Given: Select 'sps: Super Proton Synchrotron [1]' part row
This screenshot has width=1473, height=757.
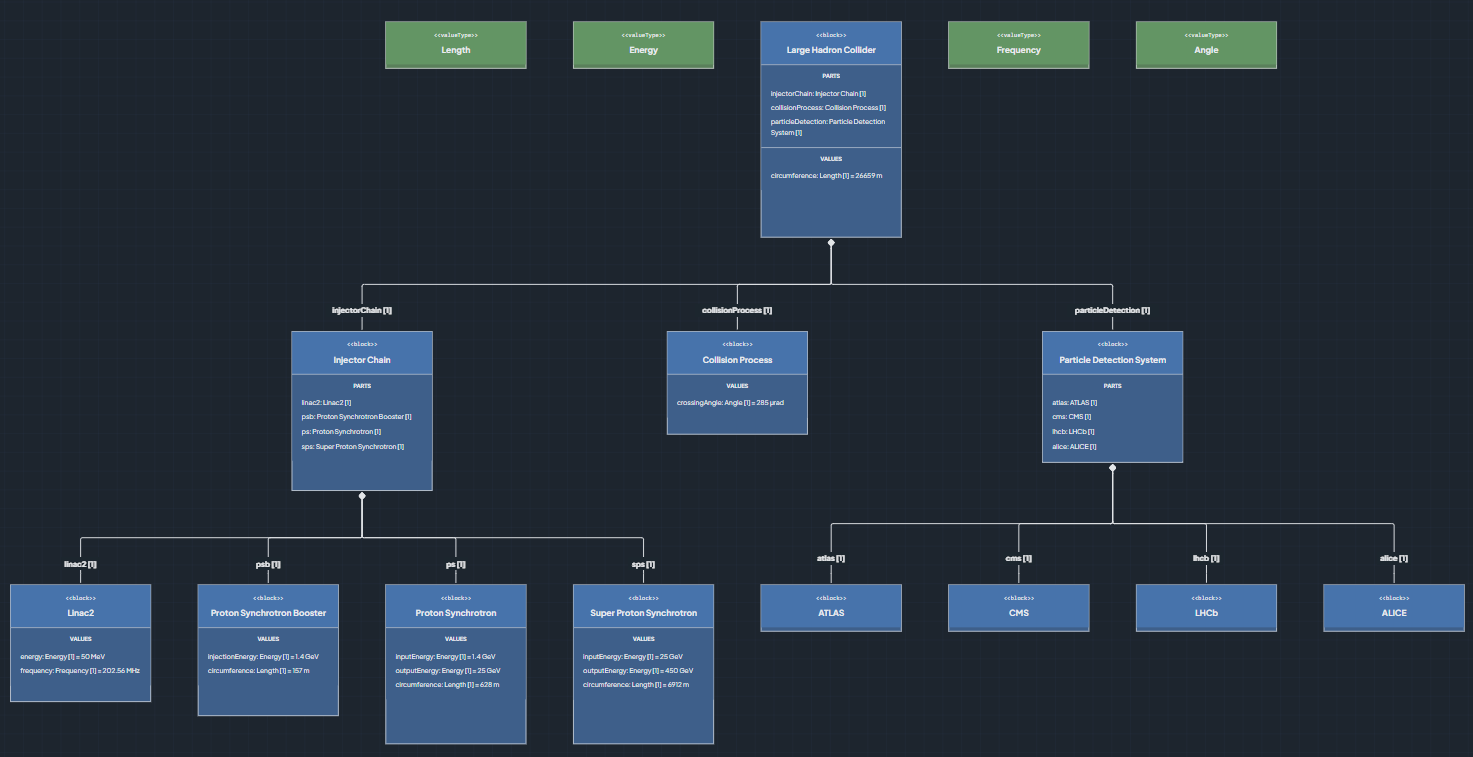Looking at the screenshot, I should click(x=352, y=446).
